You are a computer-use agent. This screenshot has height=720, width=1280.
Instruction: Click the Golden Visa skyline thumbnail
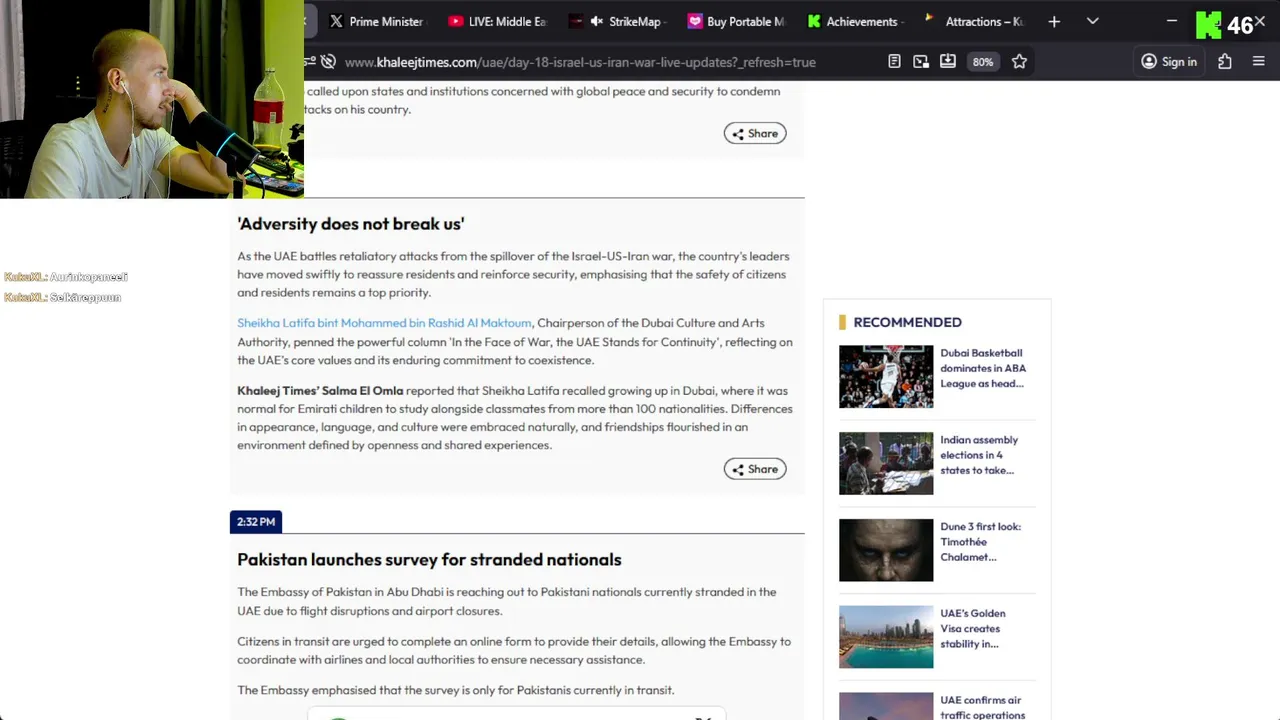tap(886, 637)
